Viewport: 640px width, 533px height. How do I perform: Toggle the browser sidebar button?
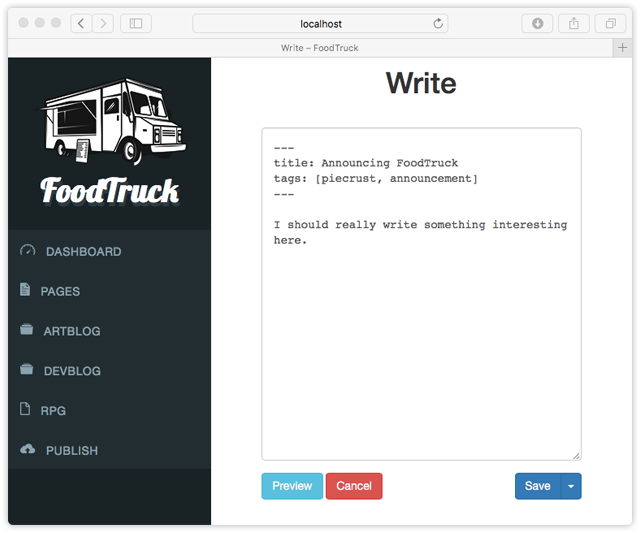[136, 23]
